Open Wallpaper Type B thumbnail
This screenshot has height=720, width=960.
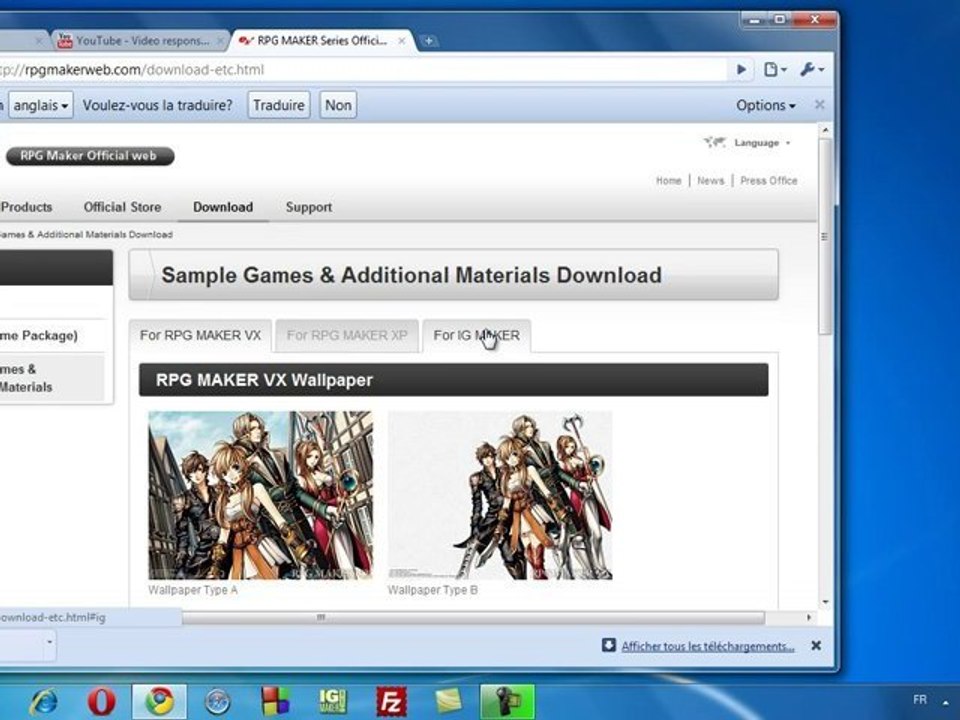click(500, 495)
